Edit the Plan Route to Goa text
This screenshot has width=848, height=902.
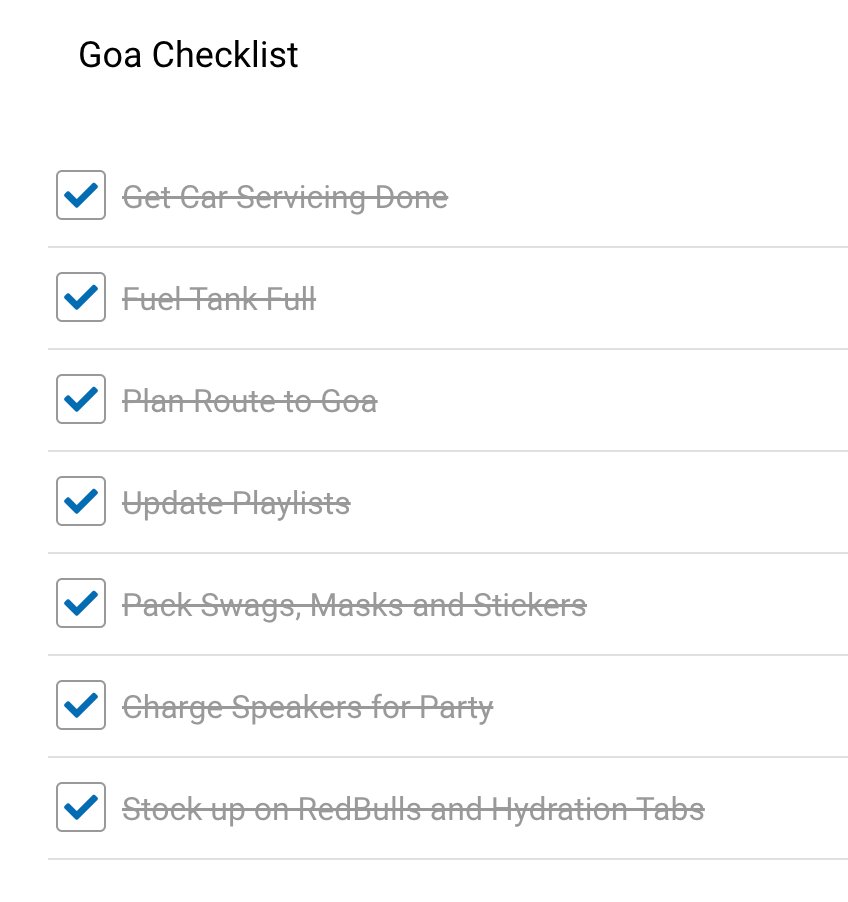click(250, 402)
